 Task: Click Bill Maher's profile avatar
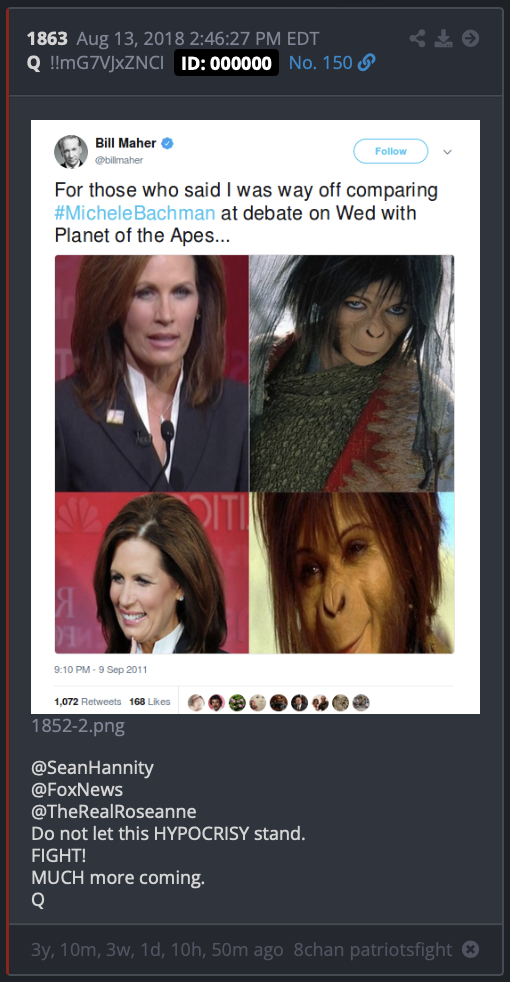pyautogui.click(x=71, y=152)
